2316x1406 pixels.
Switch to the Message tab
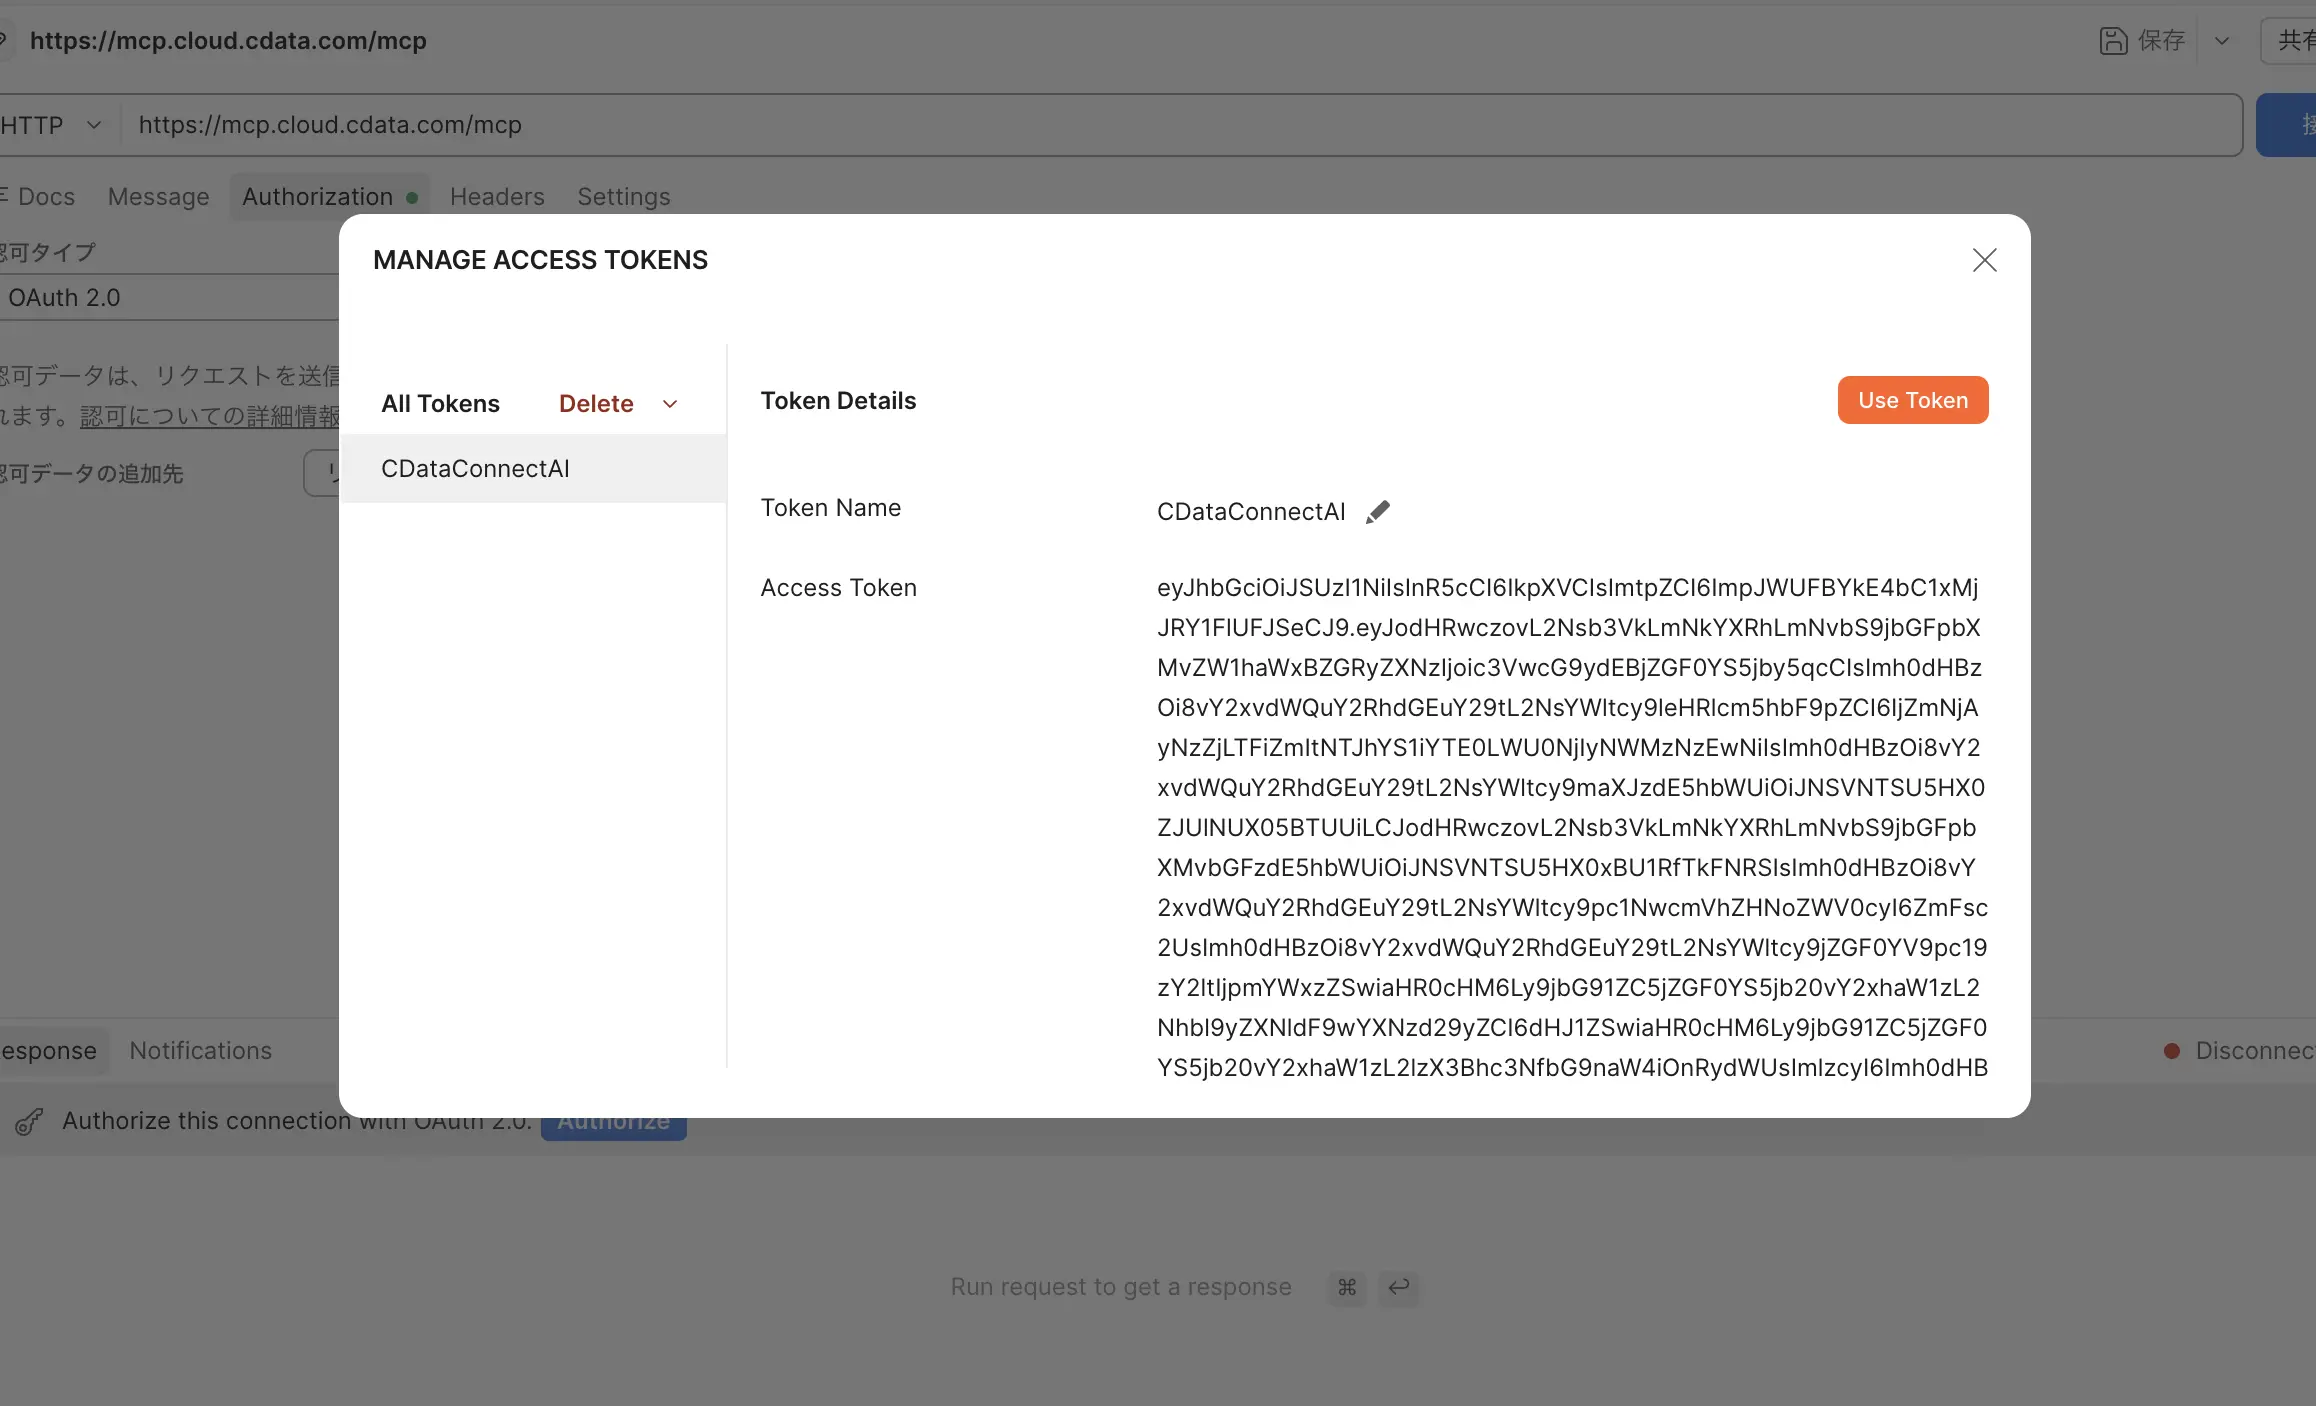pyautogui.click(x=159, y=197)
